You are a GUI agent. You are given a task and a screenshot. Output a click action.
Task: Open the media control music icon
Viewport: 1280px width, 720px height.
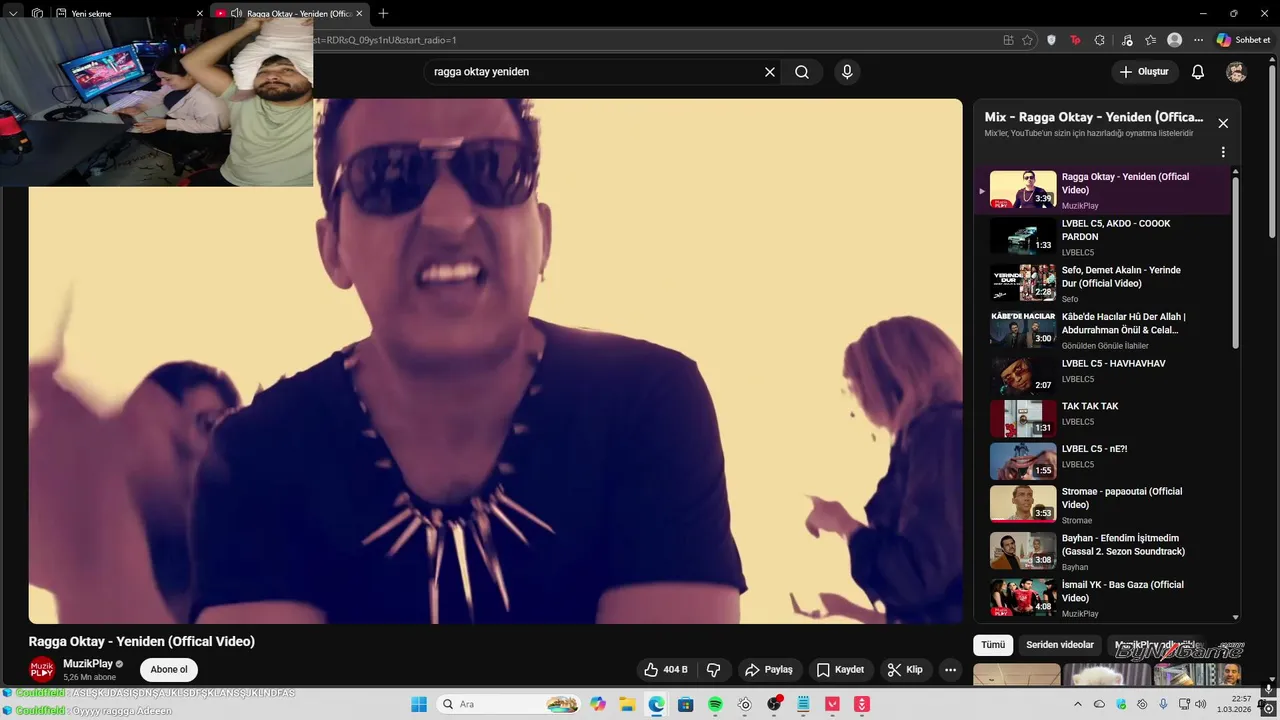(1128, 40)
